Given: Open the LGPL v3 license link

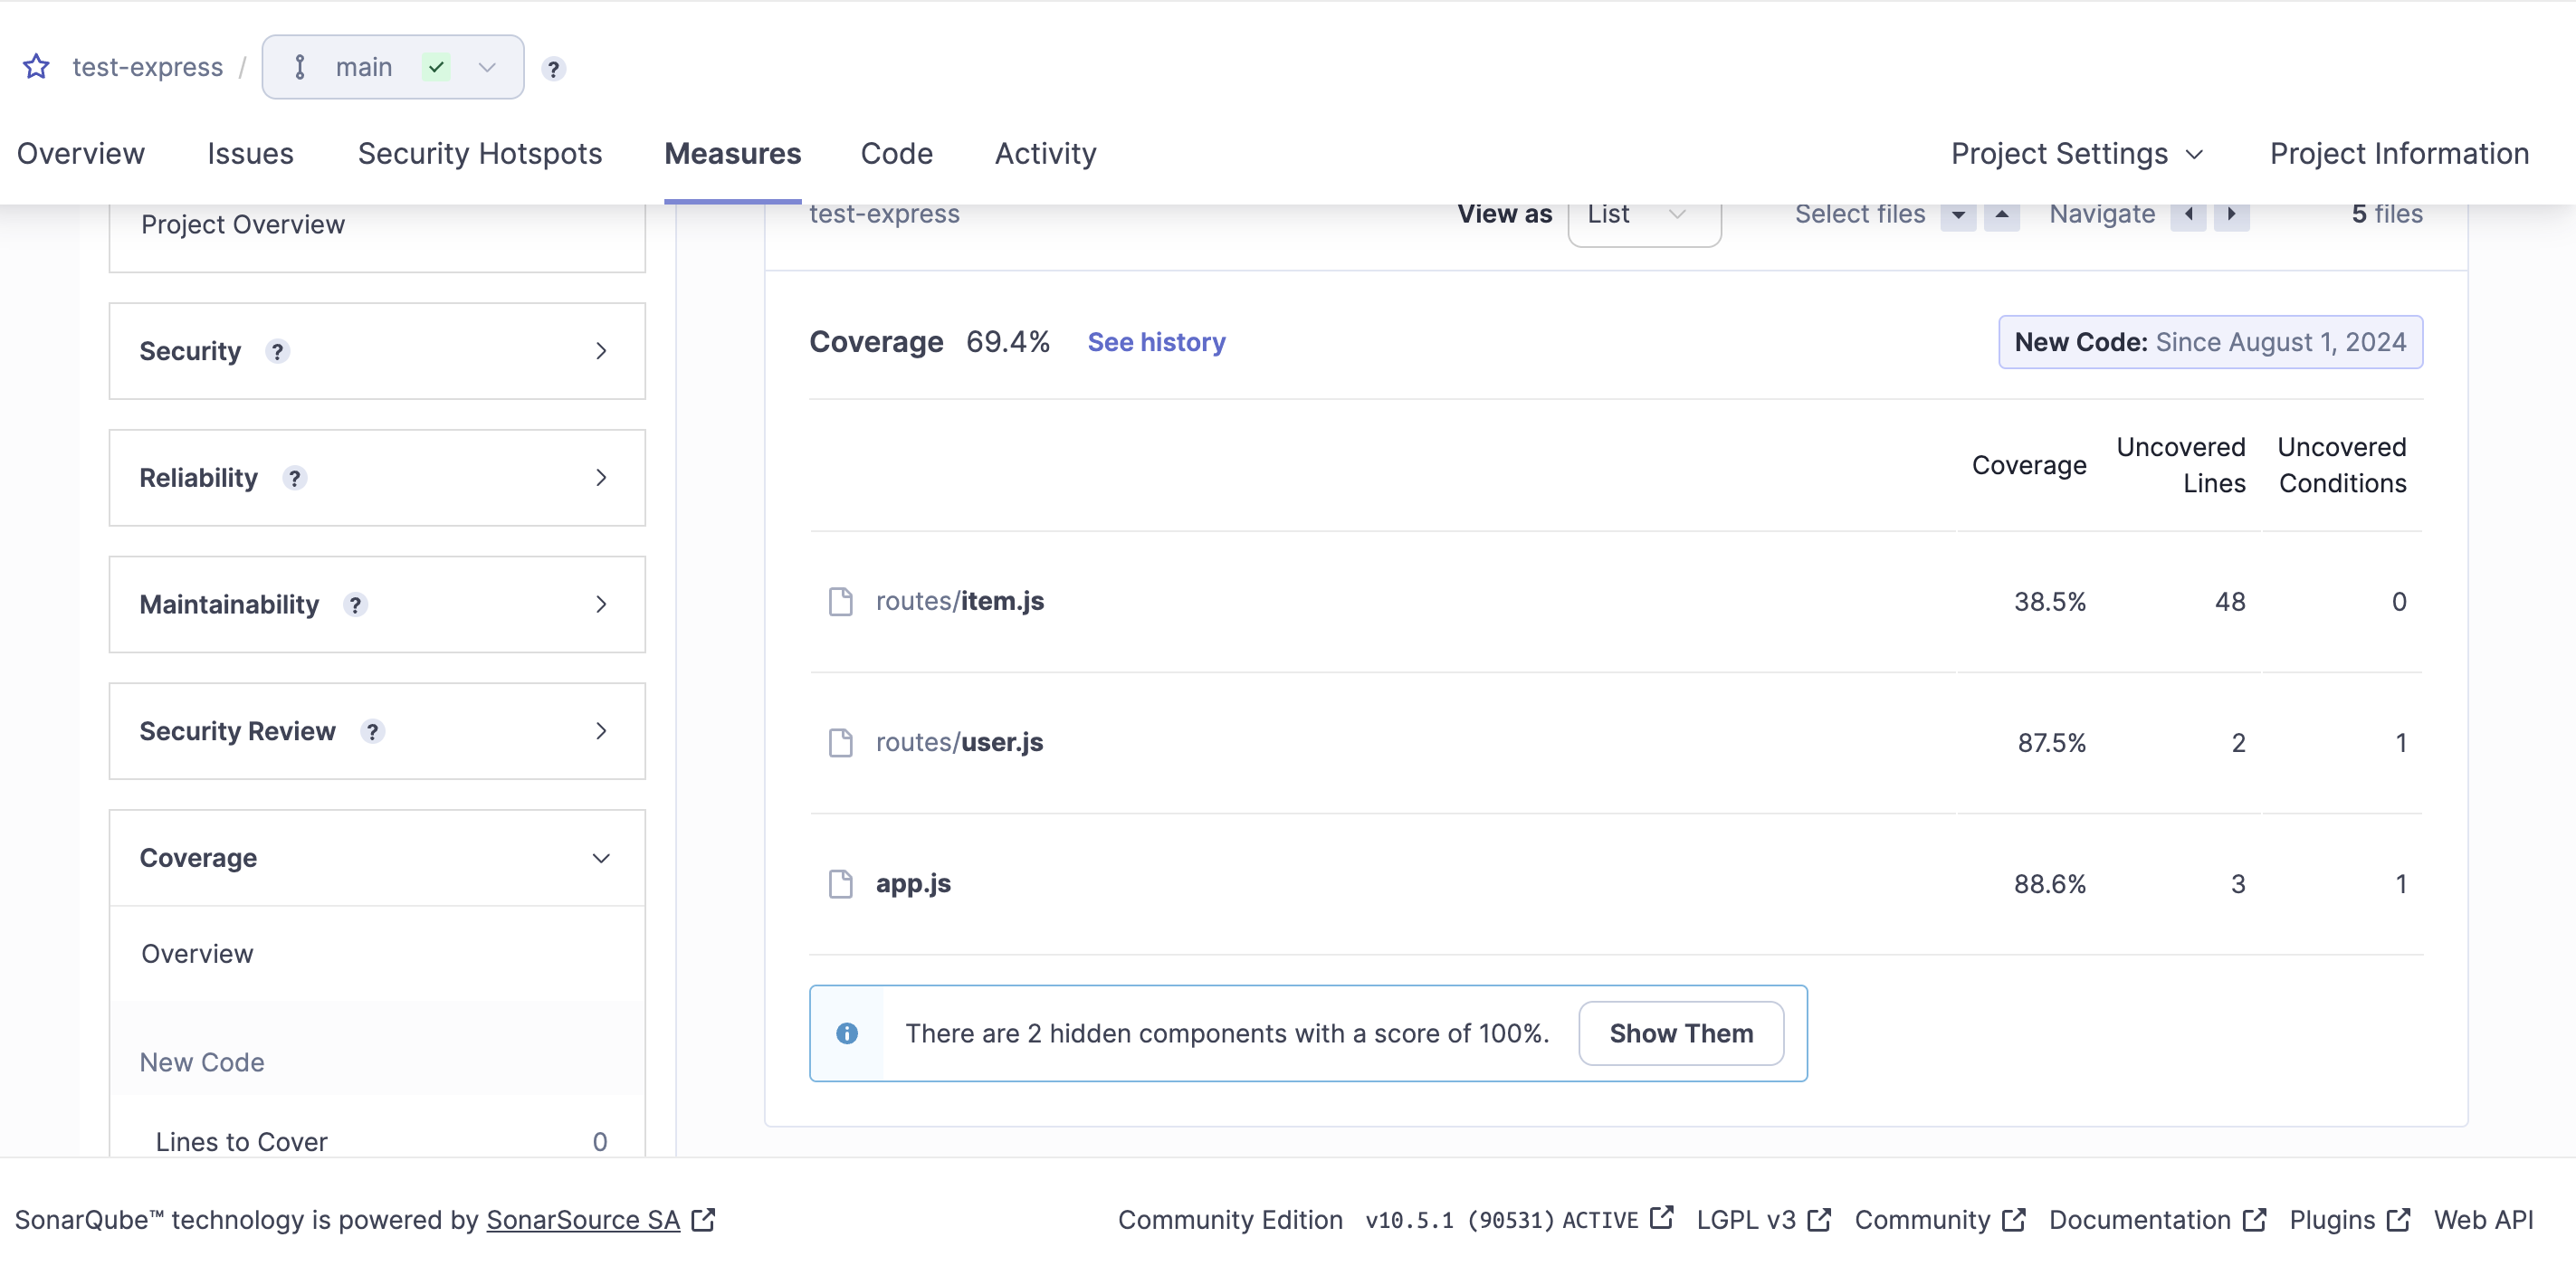Looking at the screenshot, I should (1763, 1220).
